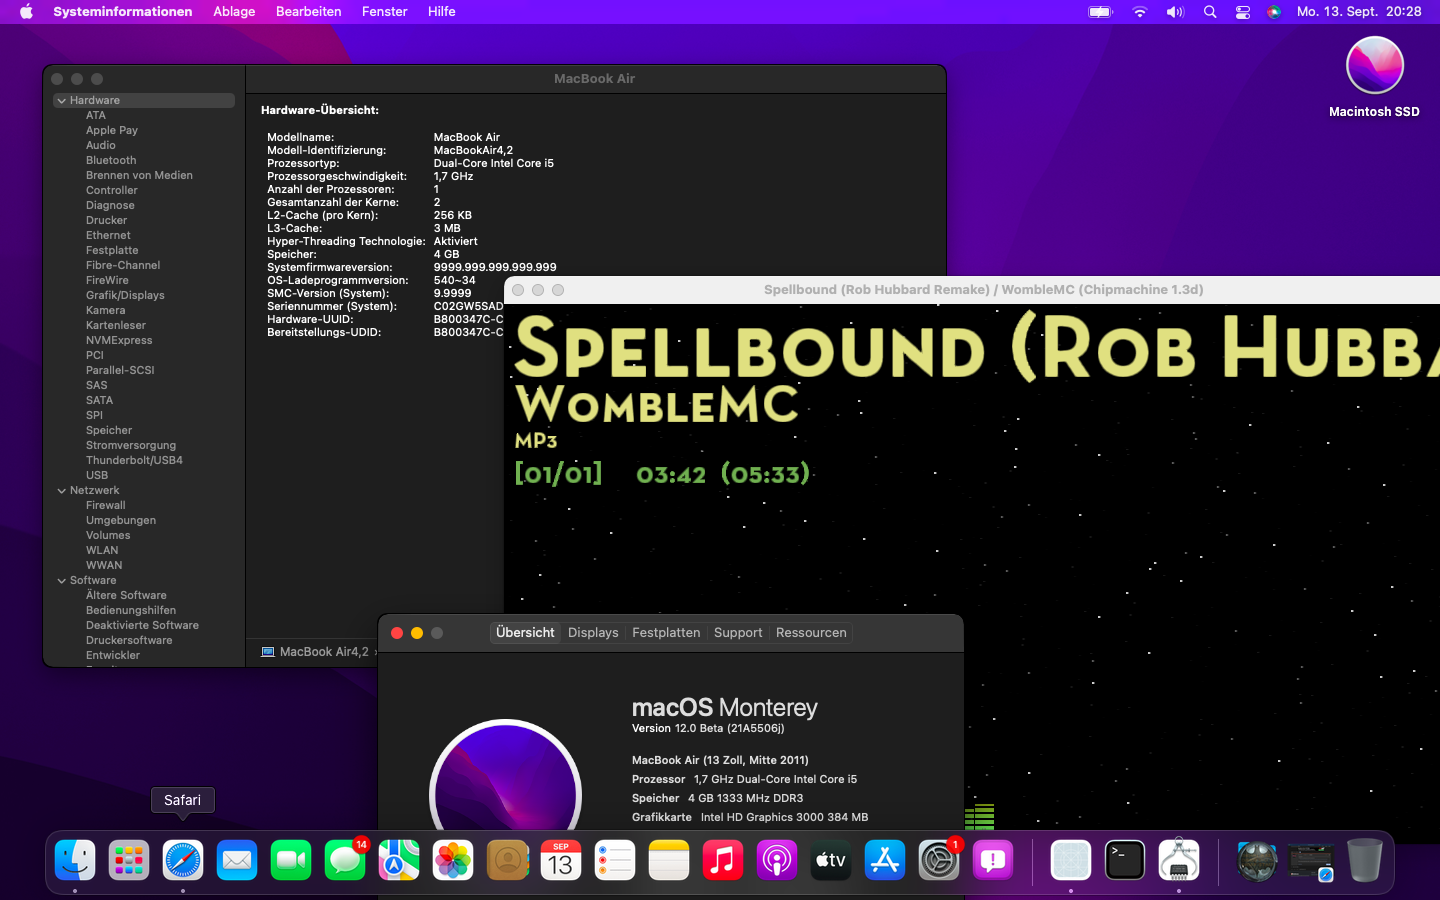The height and width of the screenshot is (900, 1440).
Task: Open Control Center in menu bar
Action: pyautogui.click(x=1242, y=12)
